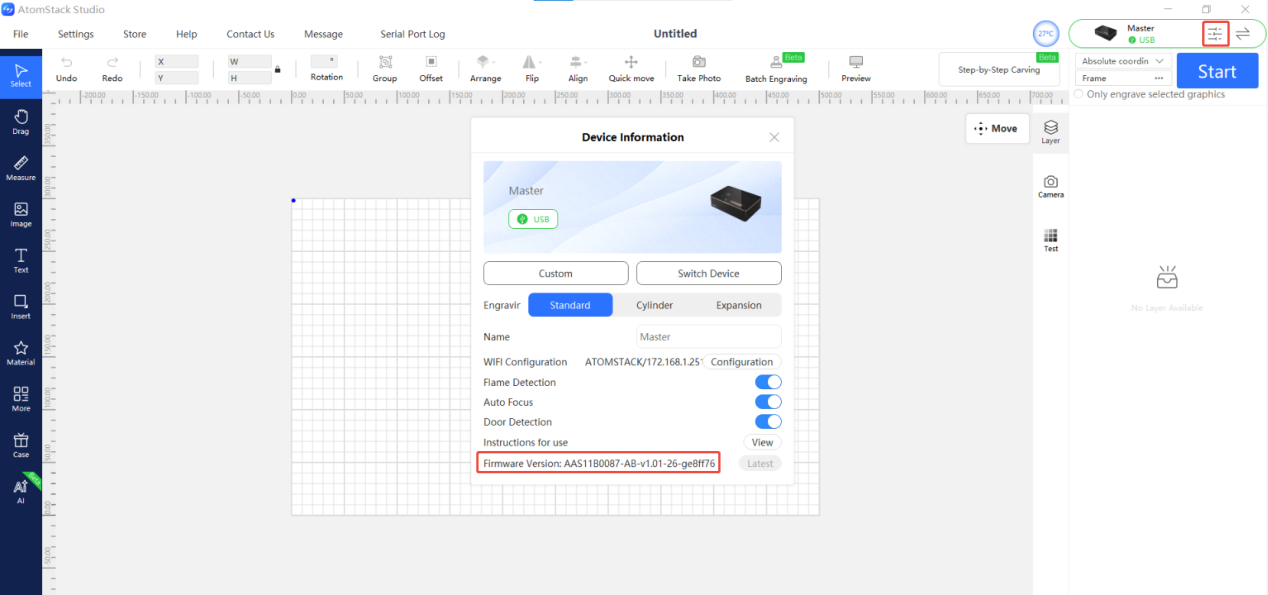Click the temperature indicator badge

tap(1046, 33)
